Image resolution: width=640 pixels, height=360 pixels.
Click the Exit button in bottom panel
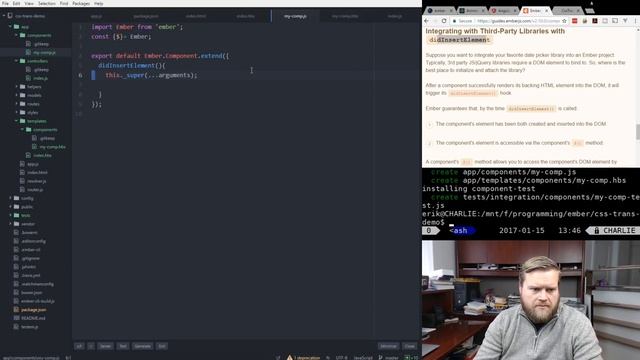coord(162,346)
